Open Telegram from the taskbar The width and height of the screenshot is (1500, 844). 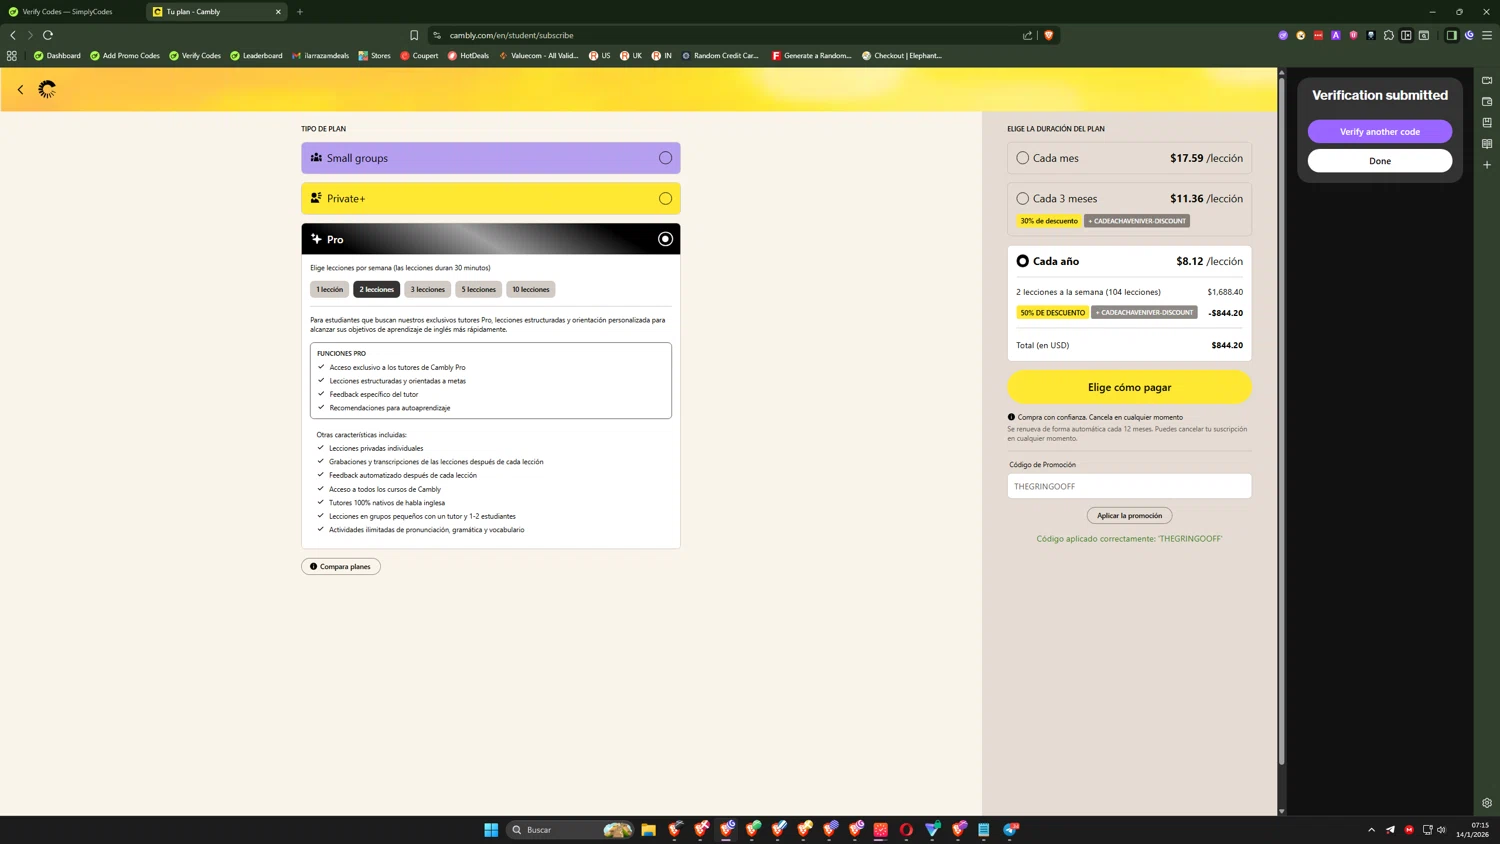(x=1011, y=830)
